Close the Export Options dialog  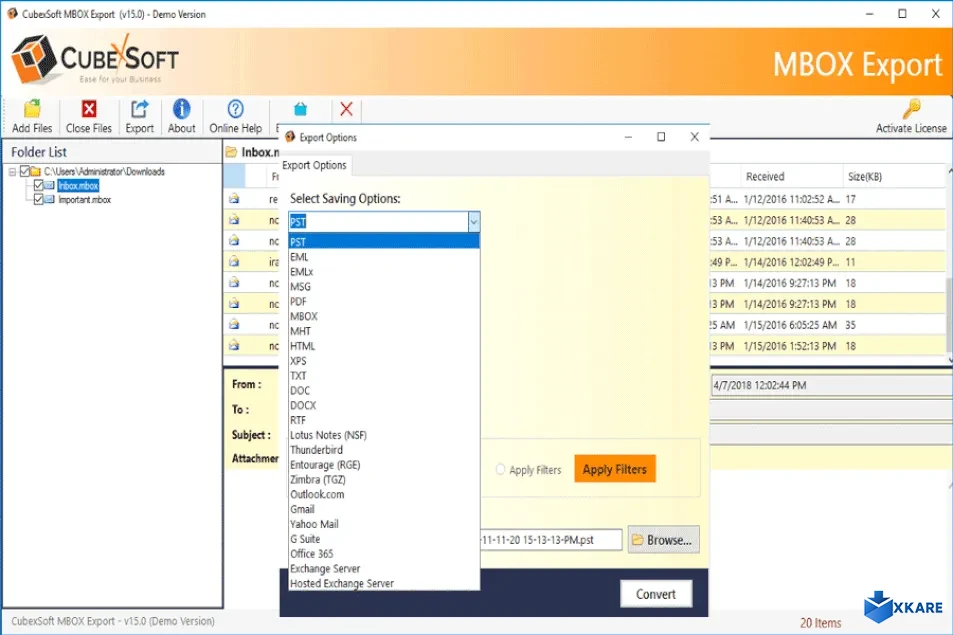(694, 137)
